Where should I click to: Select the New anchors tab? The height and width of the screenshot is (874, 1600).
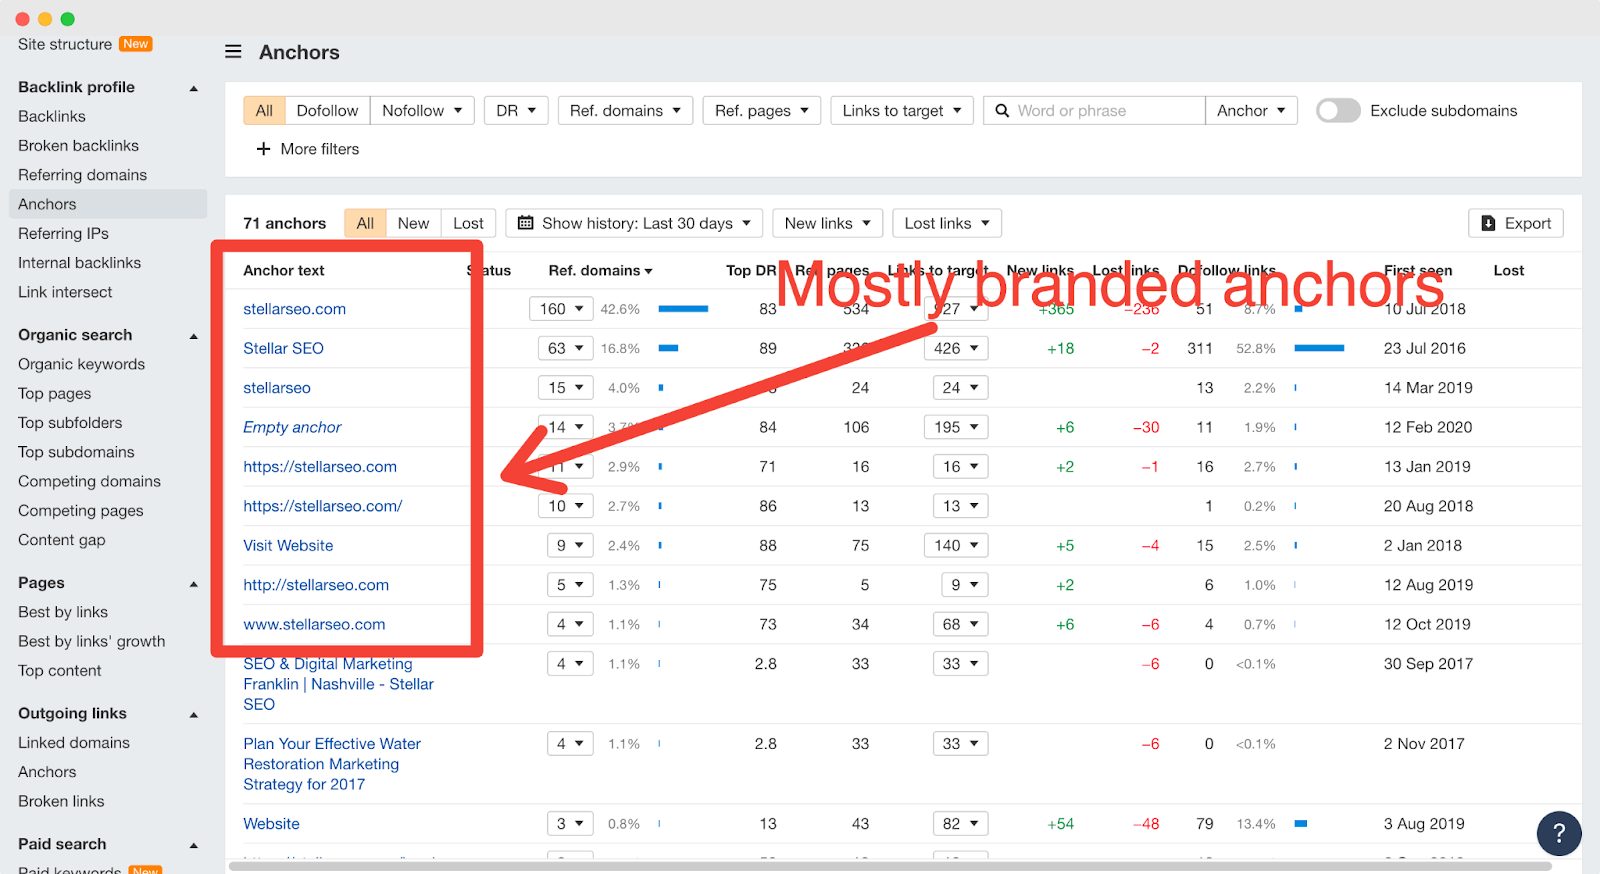[x=413, y=223]
